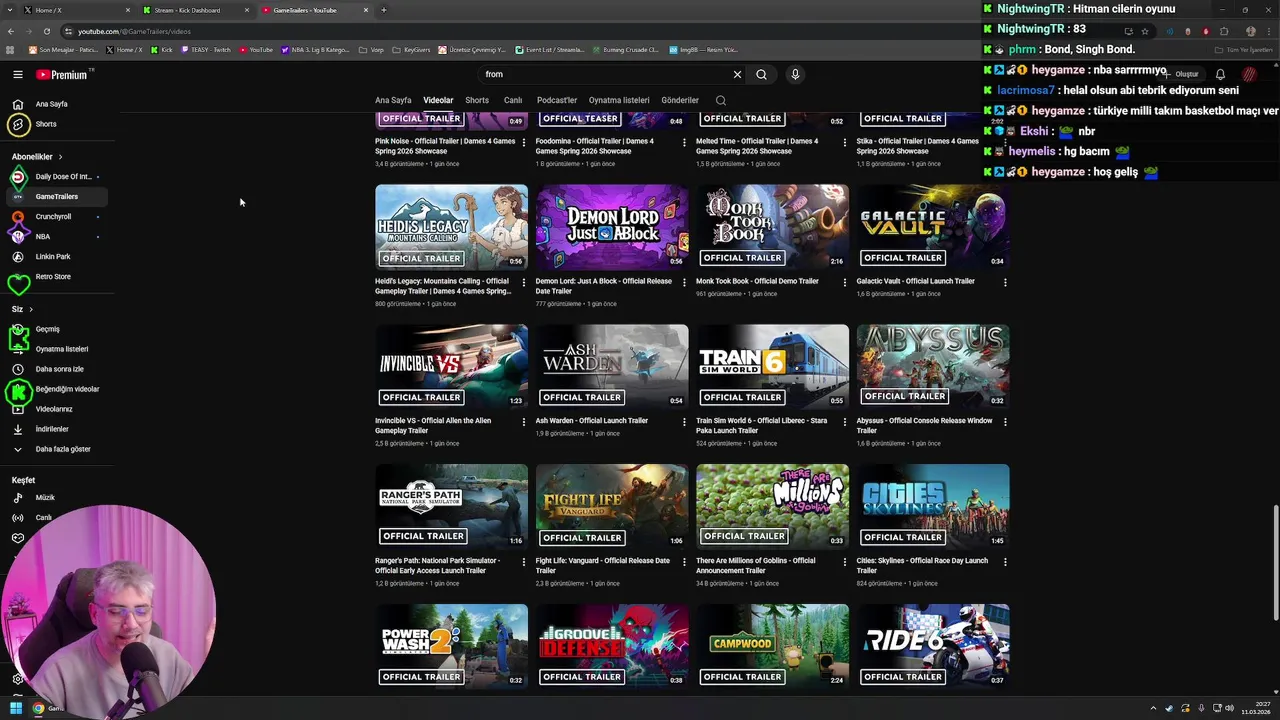Play There Are Millions of Goblins thumbnail
This screenshot has height=720, width=1280.
[772, 507]
